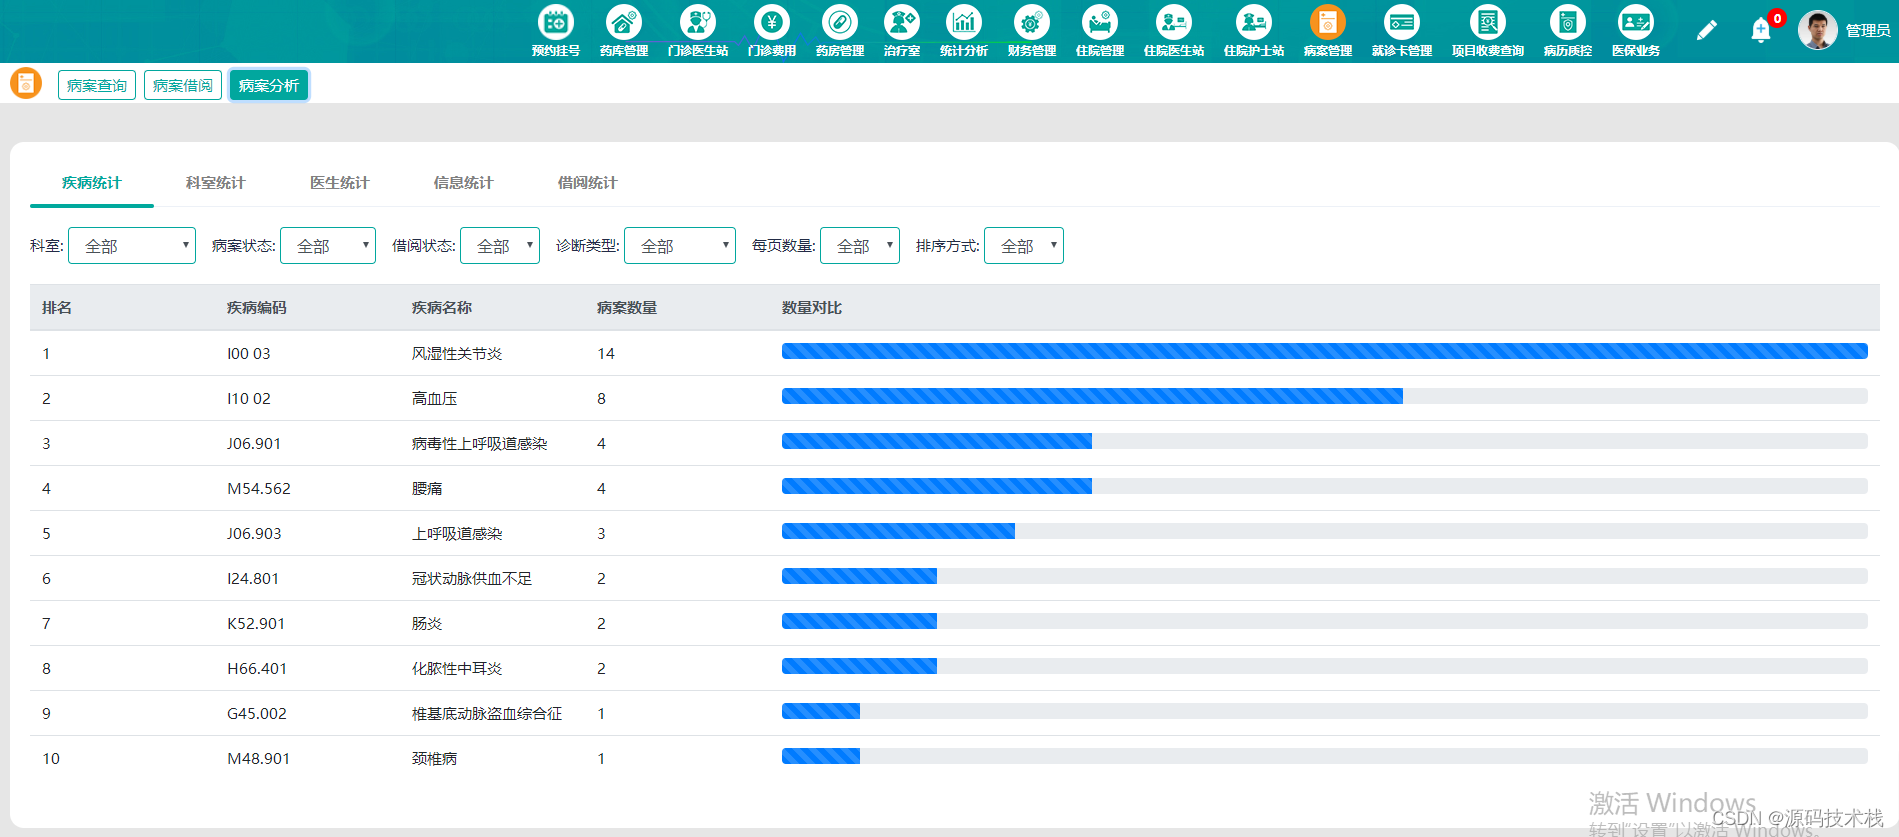Click the orange 病案 module icon beside 病案查询
This screenshot has width=1899, height=837.
(26, 83)
